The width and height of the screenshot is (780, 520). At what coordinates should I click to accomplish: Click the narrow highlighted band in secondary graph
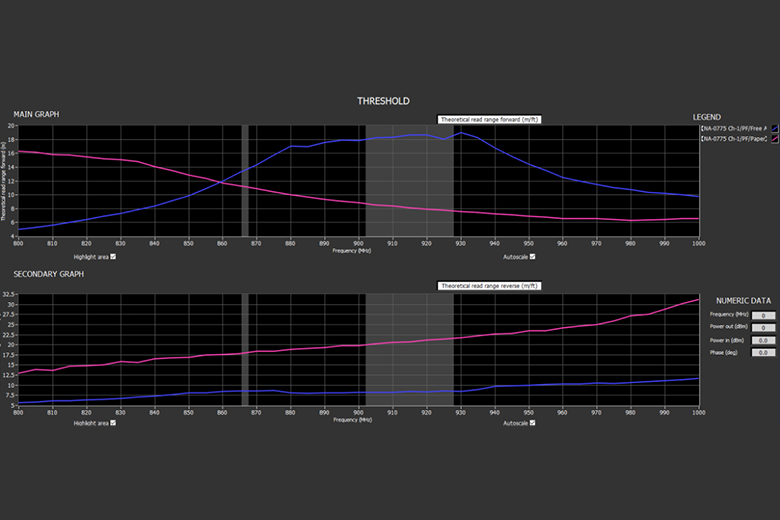click(245, 349)
